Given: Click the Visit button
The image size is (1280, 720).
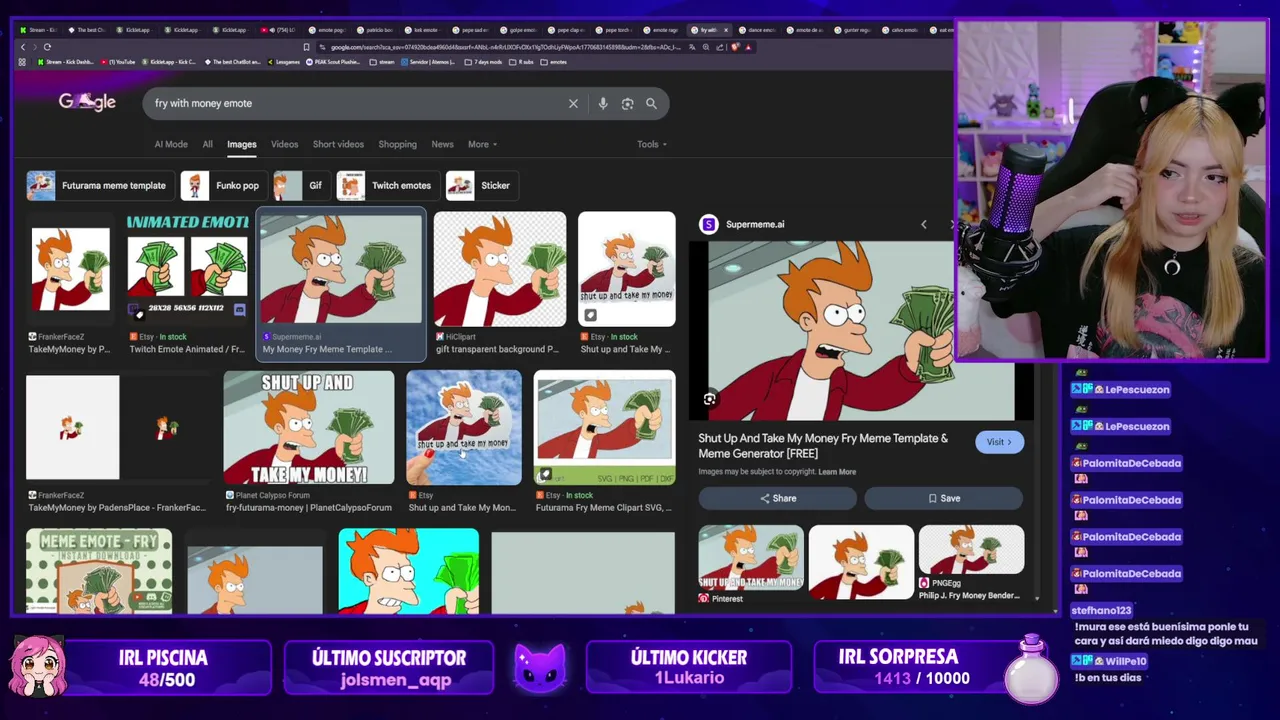Looking at the screenshot, I should click(999, 442).
